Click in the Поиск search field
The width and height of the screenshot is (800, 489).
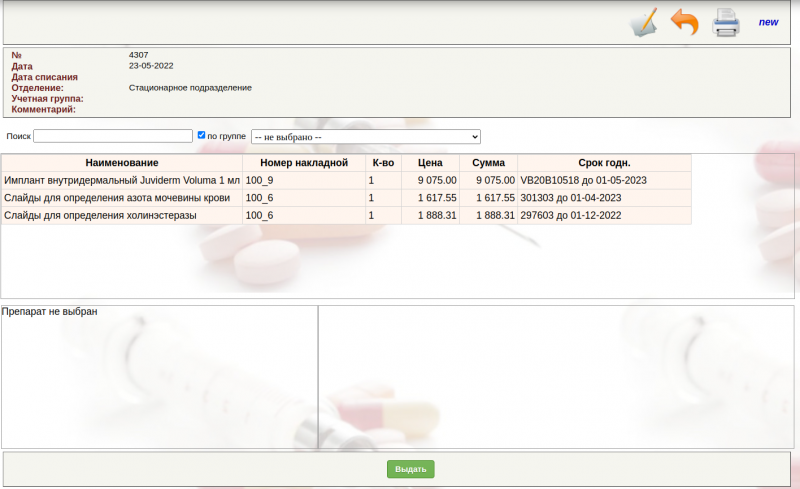click(x=113, y=136)
